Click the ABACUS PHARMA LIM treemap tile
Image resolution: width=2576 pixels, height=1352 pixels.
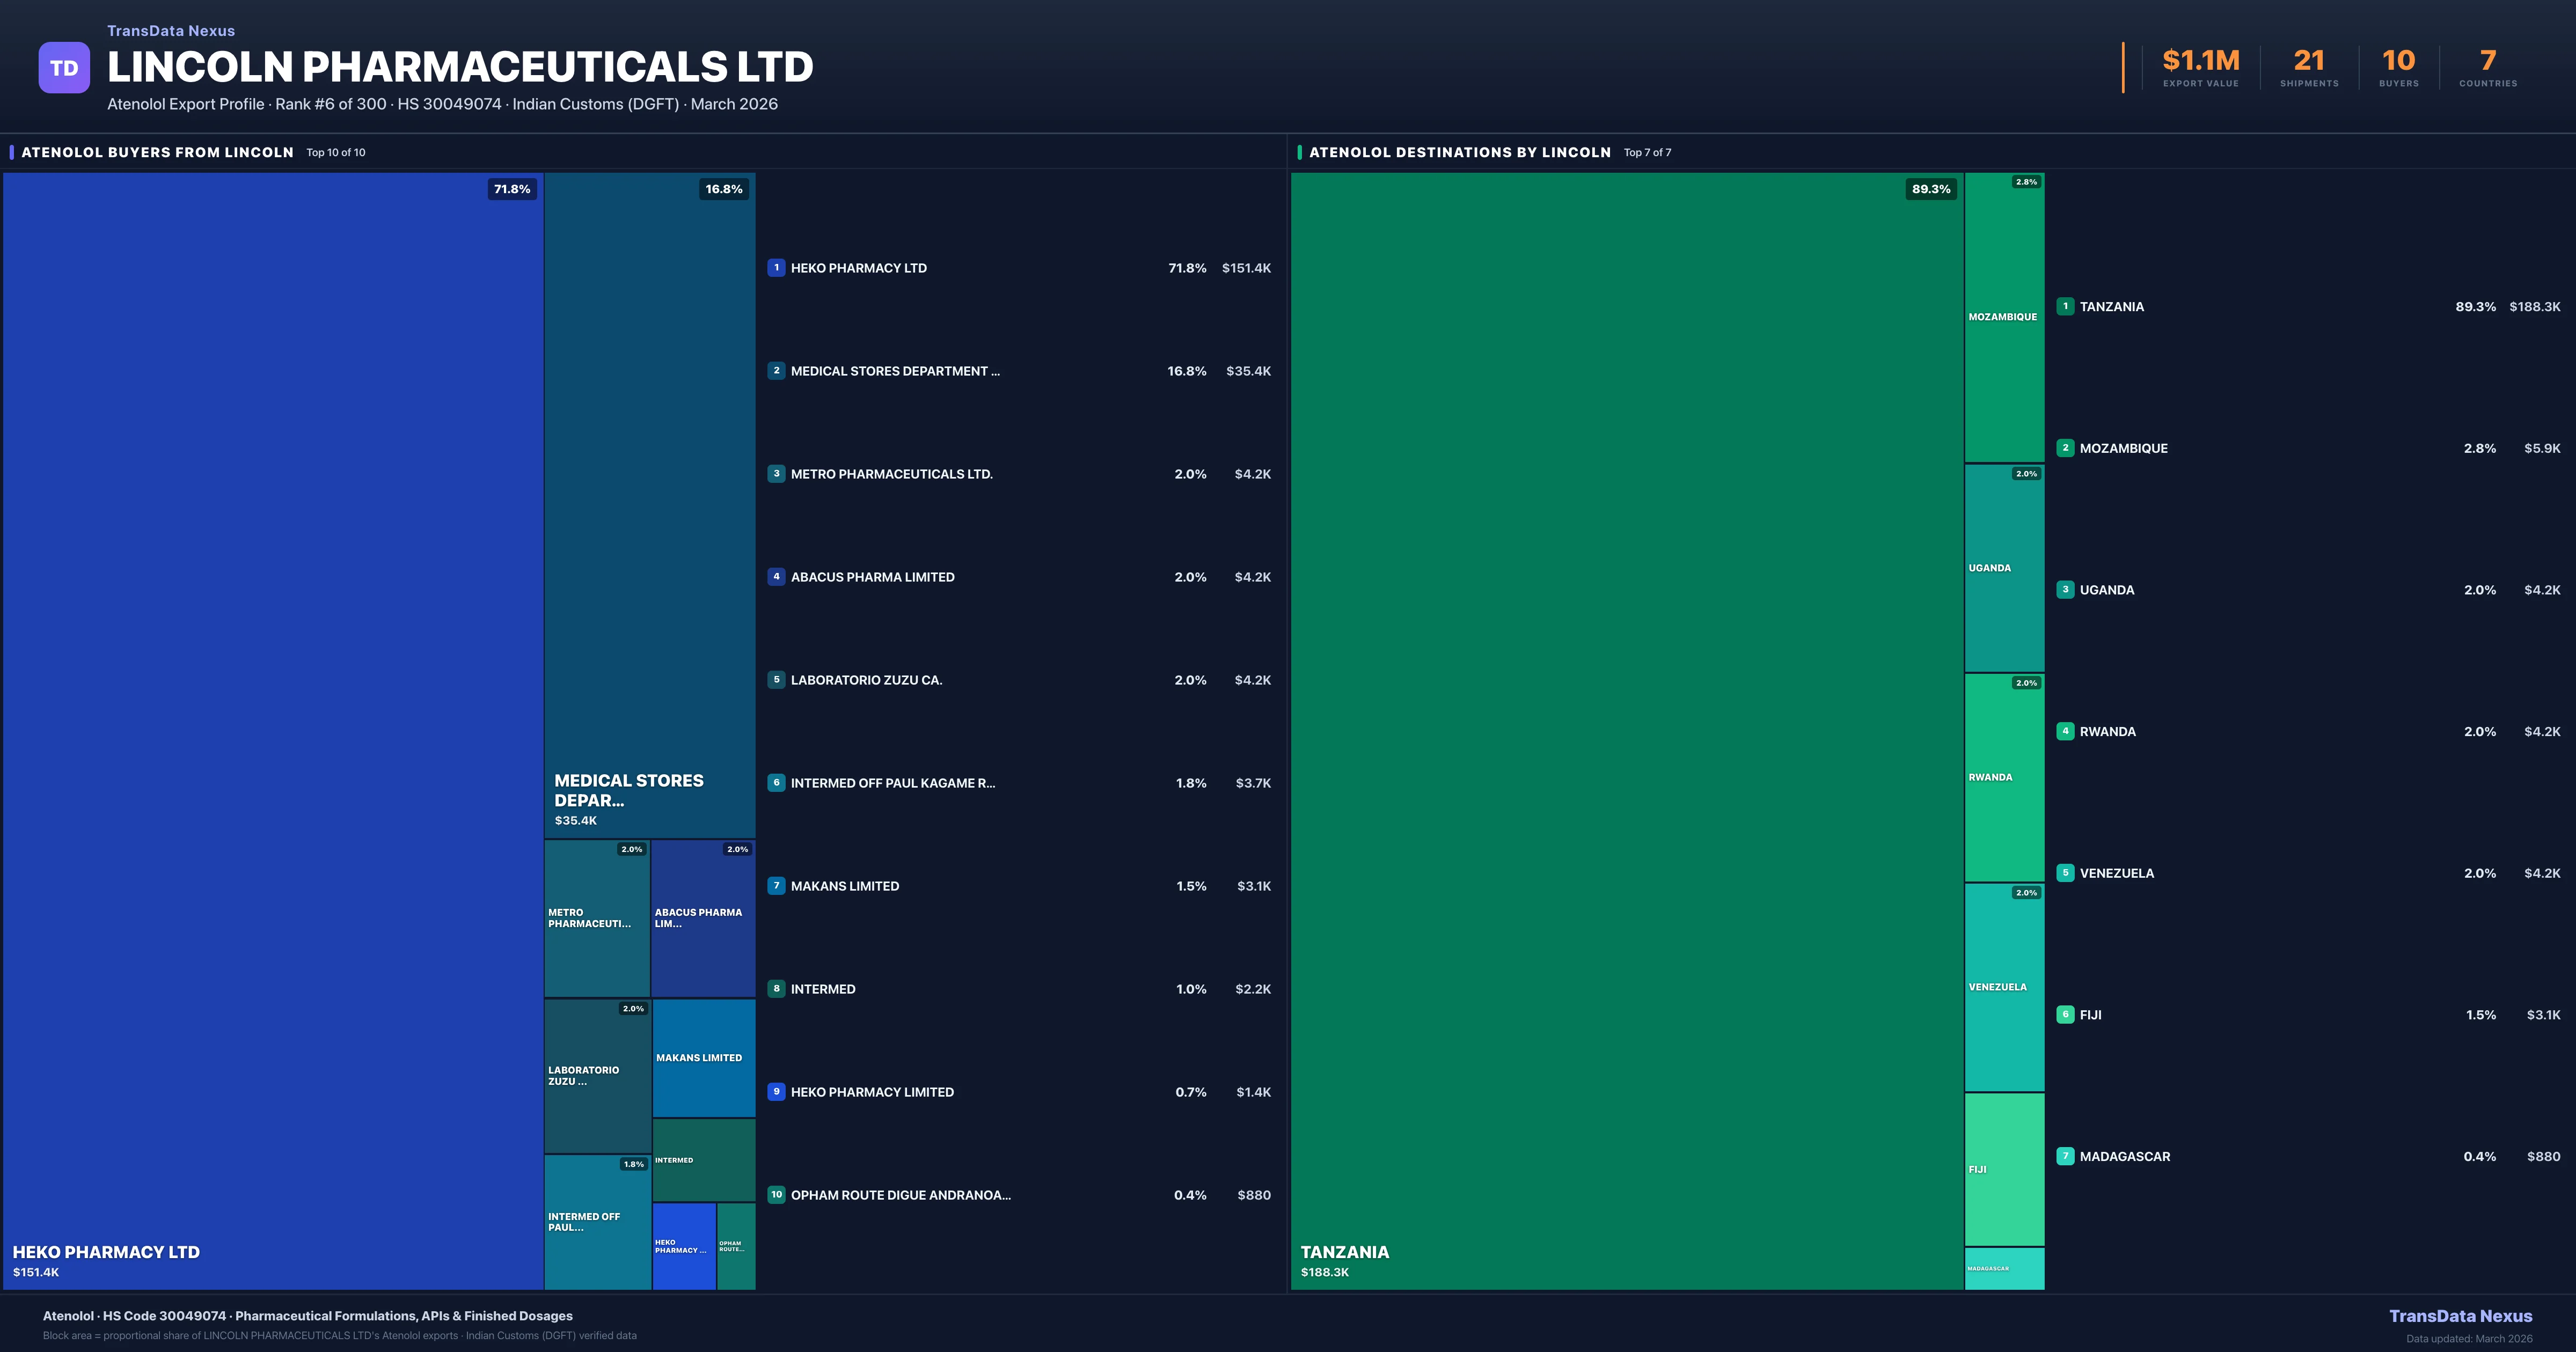(x=703, y=918)
